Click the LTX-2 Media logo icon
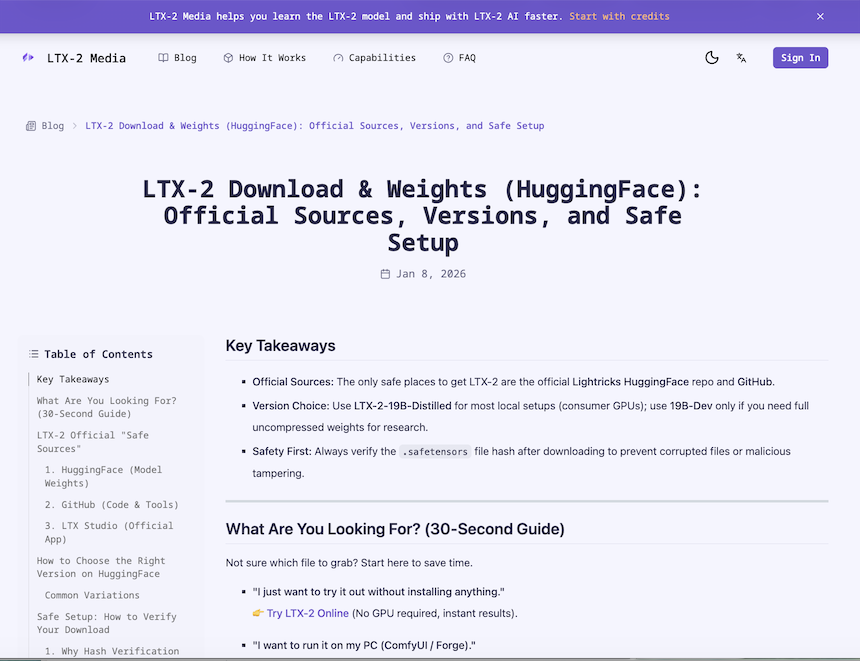The image size is (860, 666). coord(28,58)
